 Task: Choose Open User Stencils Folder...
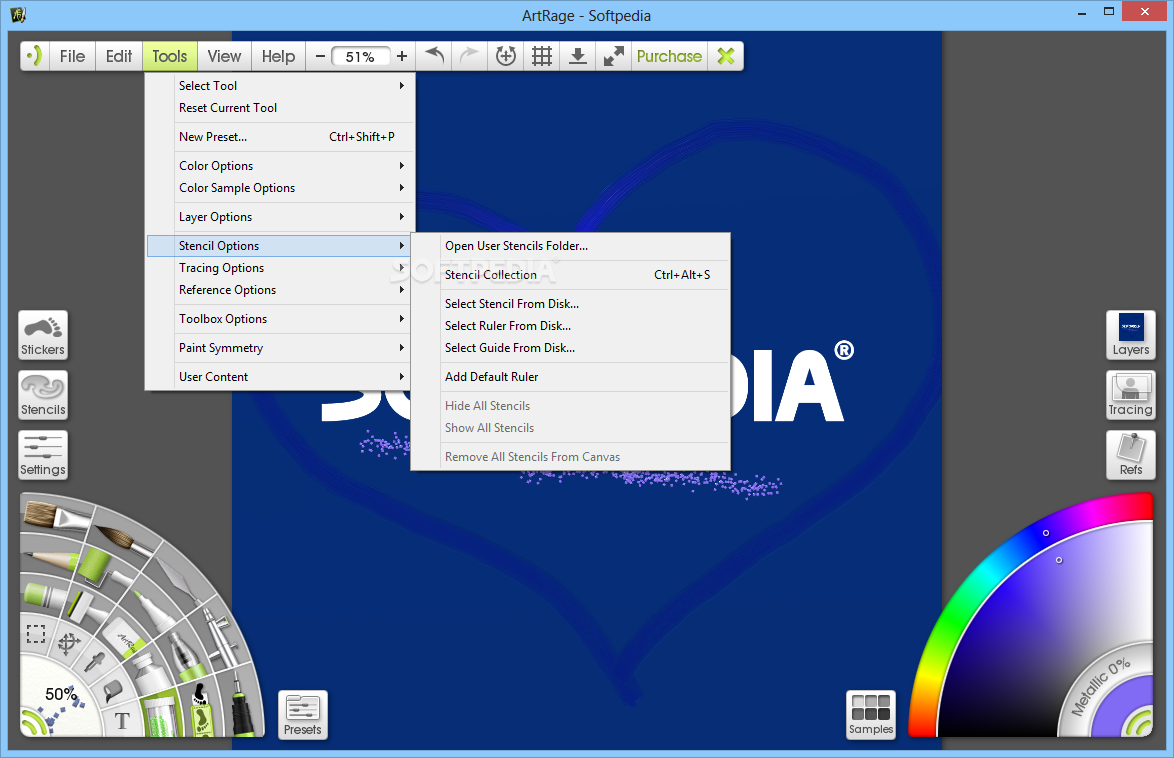click(571, 246)
